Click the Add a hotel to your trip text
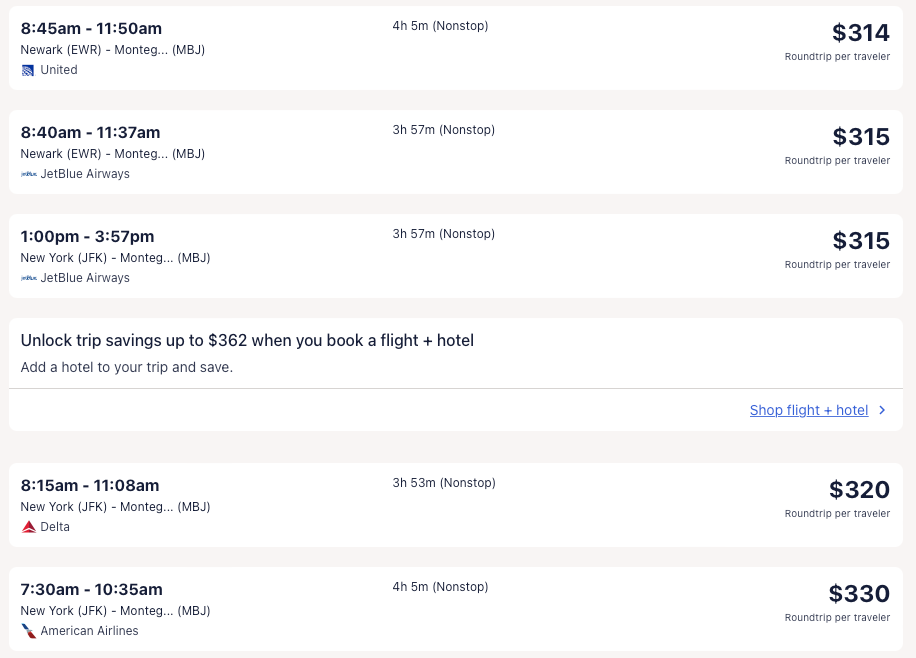This screenshot has width=916, height=658. click(x=126, y=367)
